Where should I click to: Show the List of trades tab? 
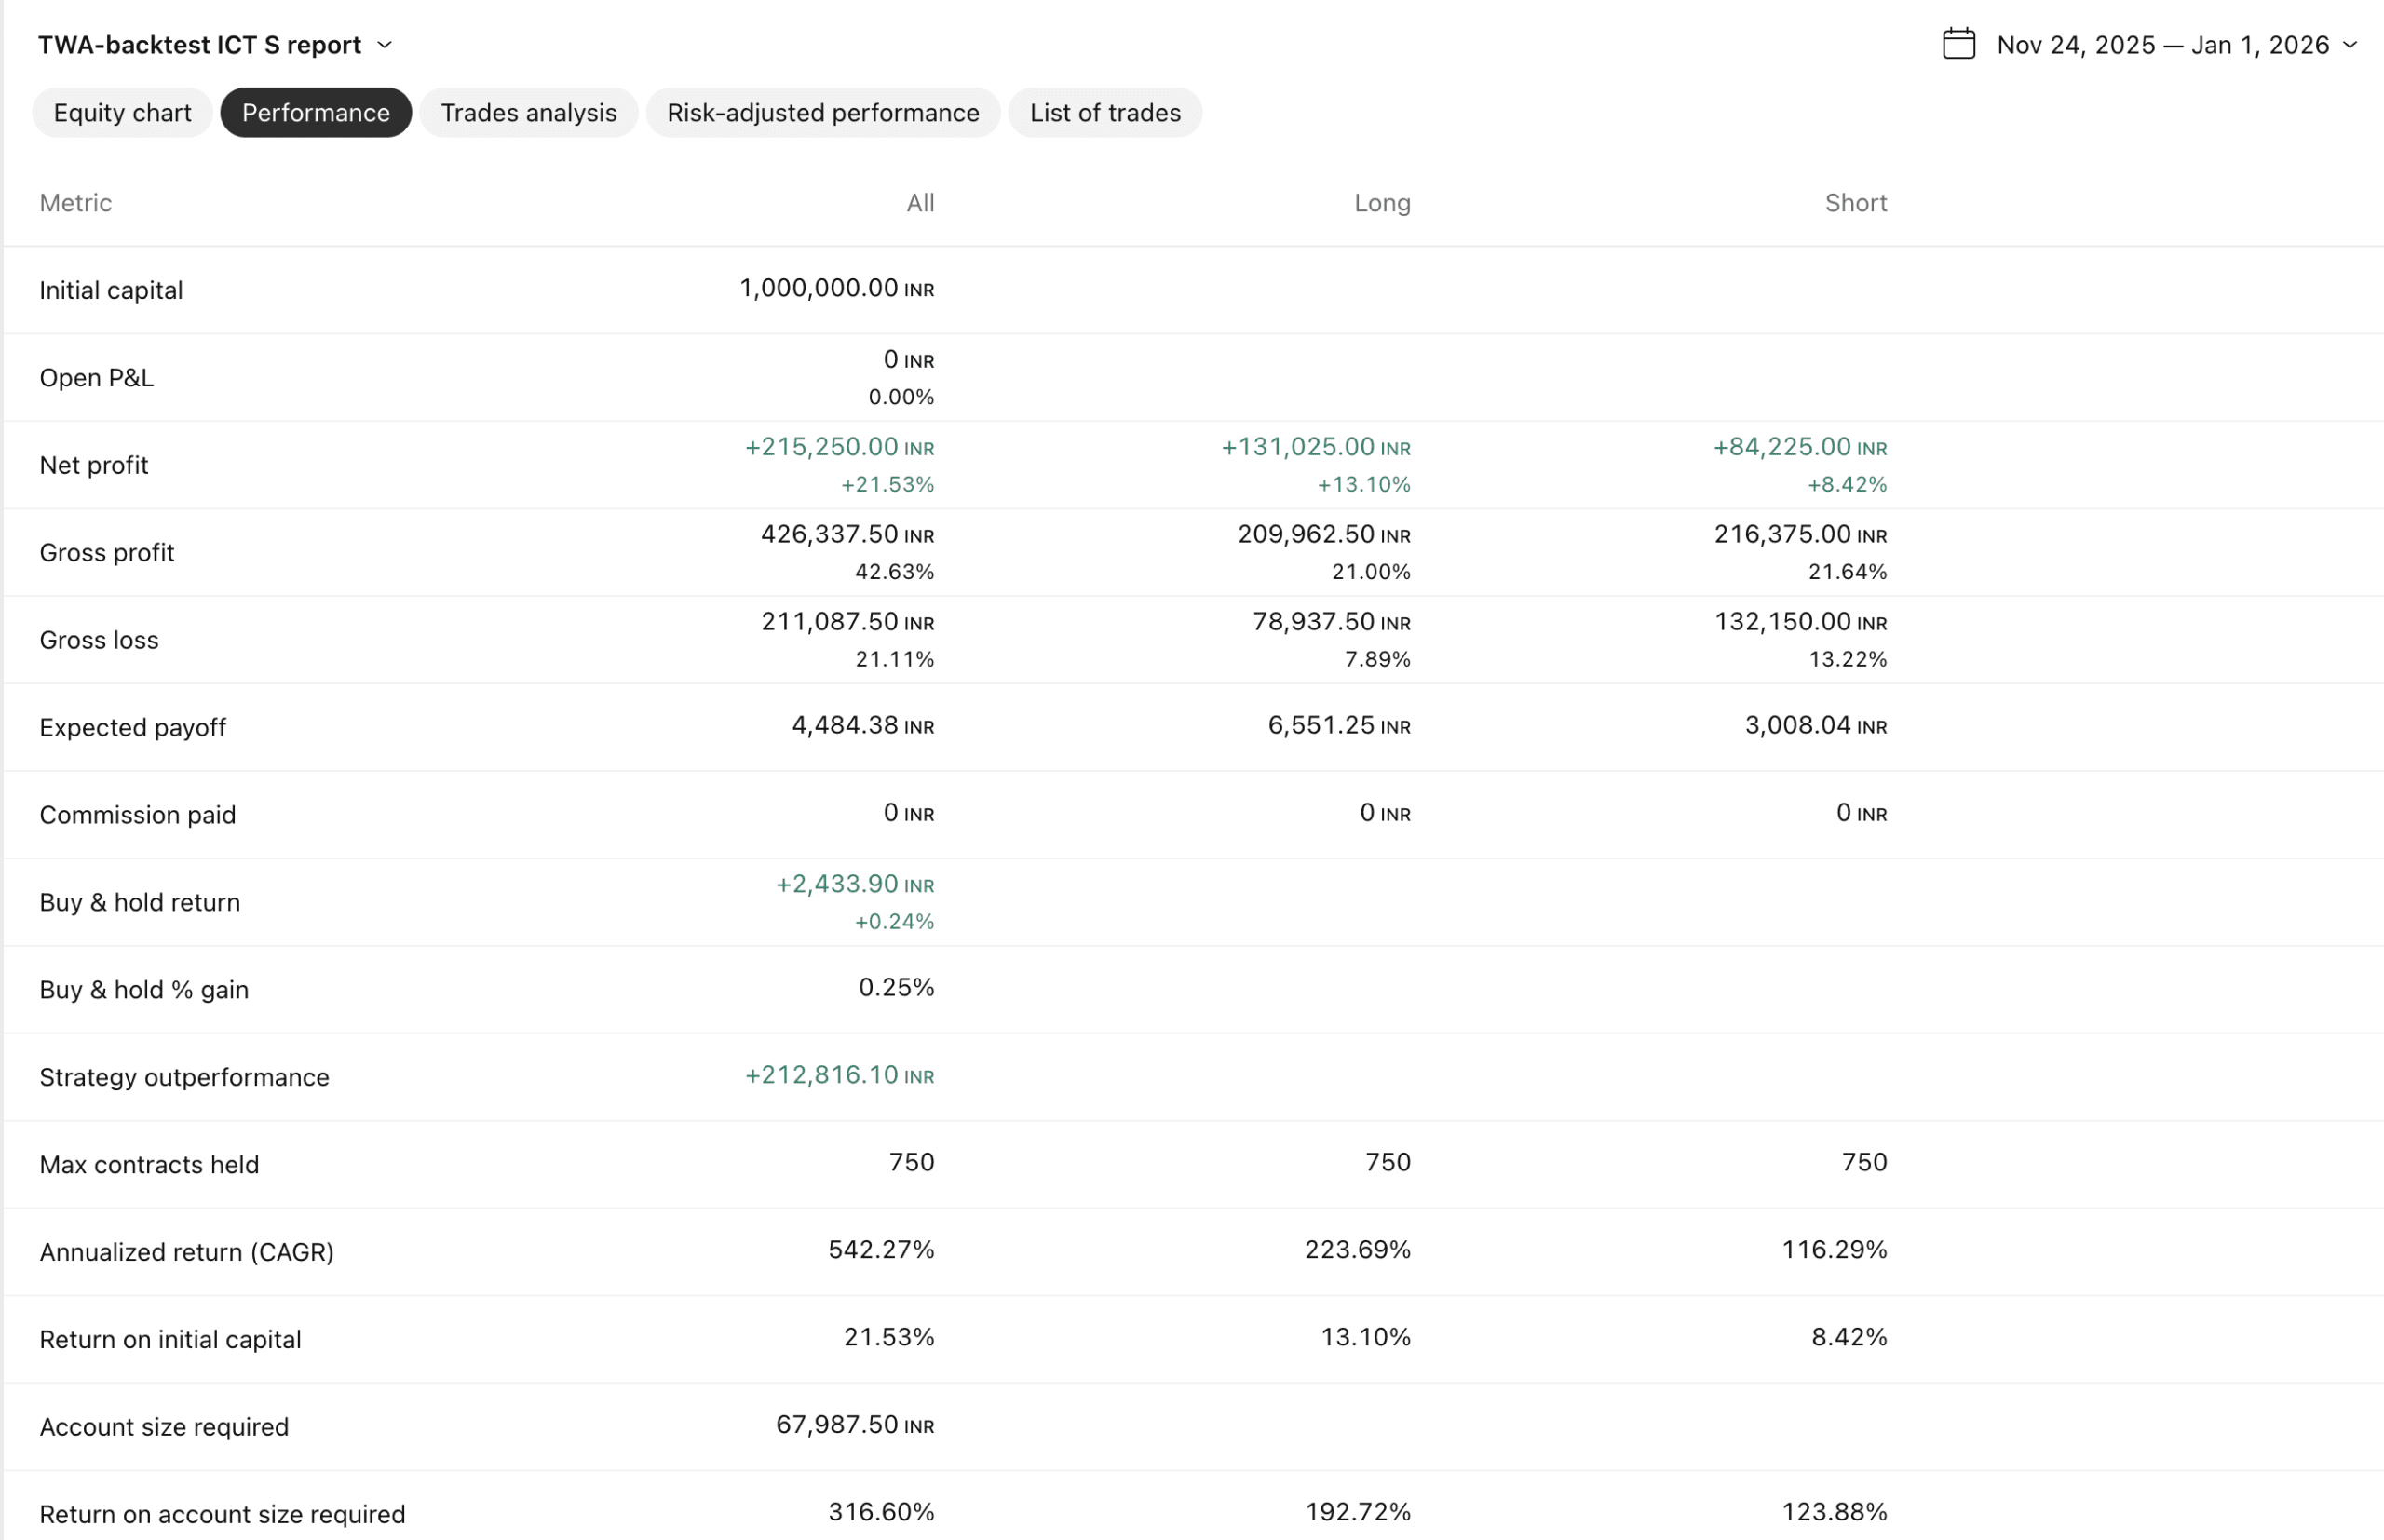pos(1104,112)
